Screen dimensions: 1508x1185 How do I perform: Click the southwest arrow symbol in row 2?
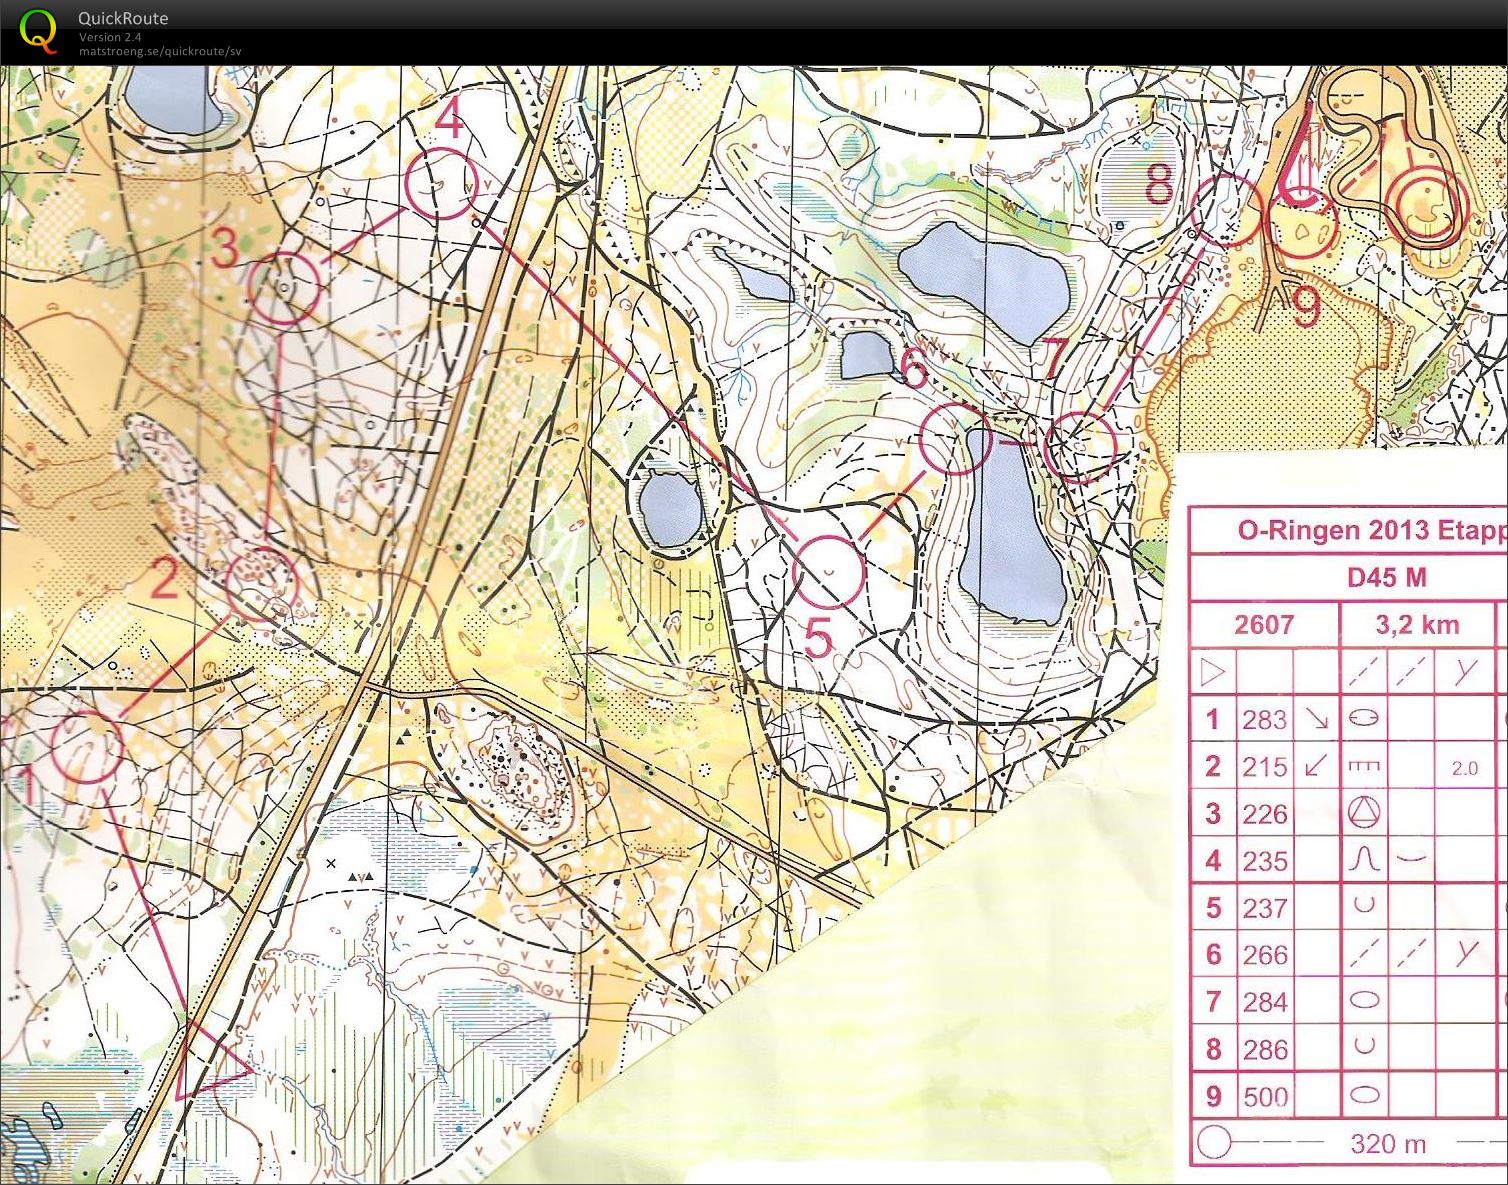click(x=1316, y=767)
